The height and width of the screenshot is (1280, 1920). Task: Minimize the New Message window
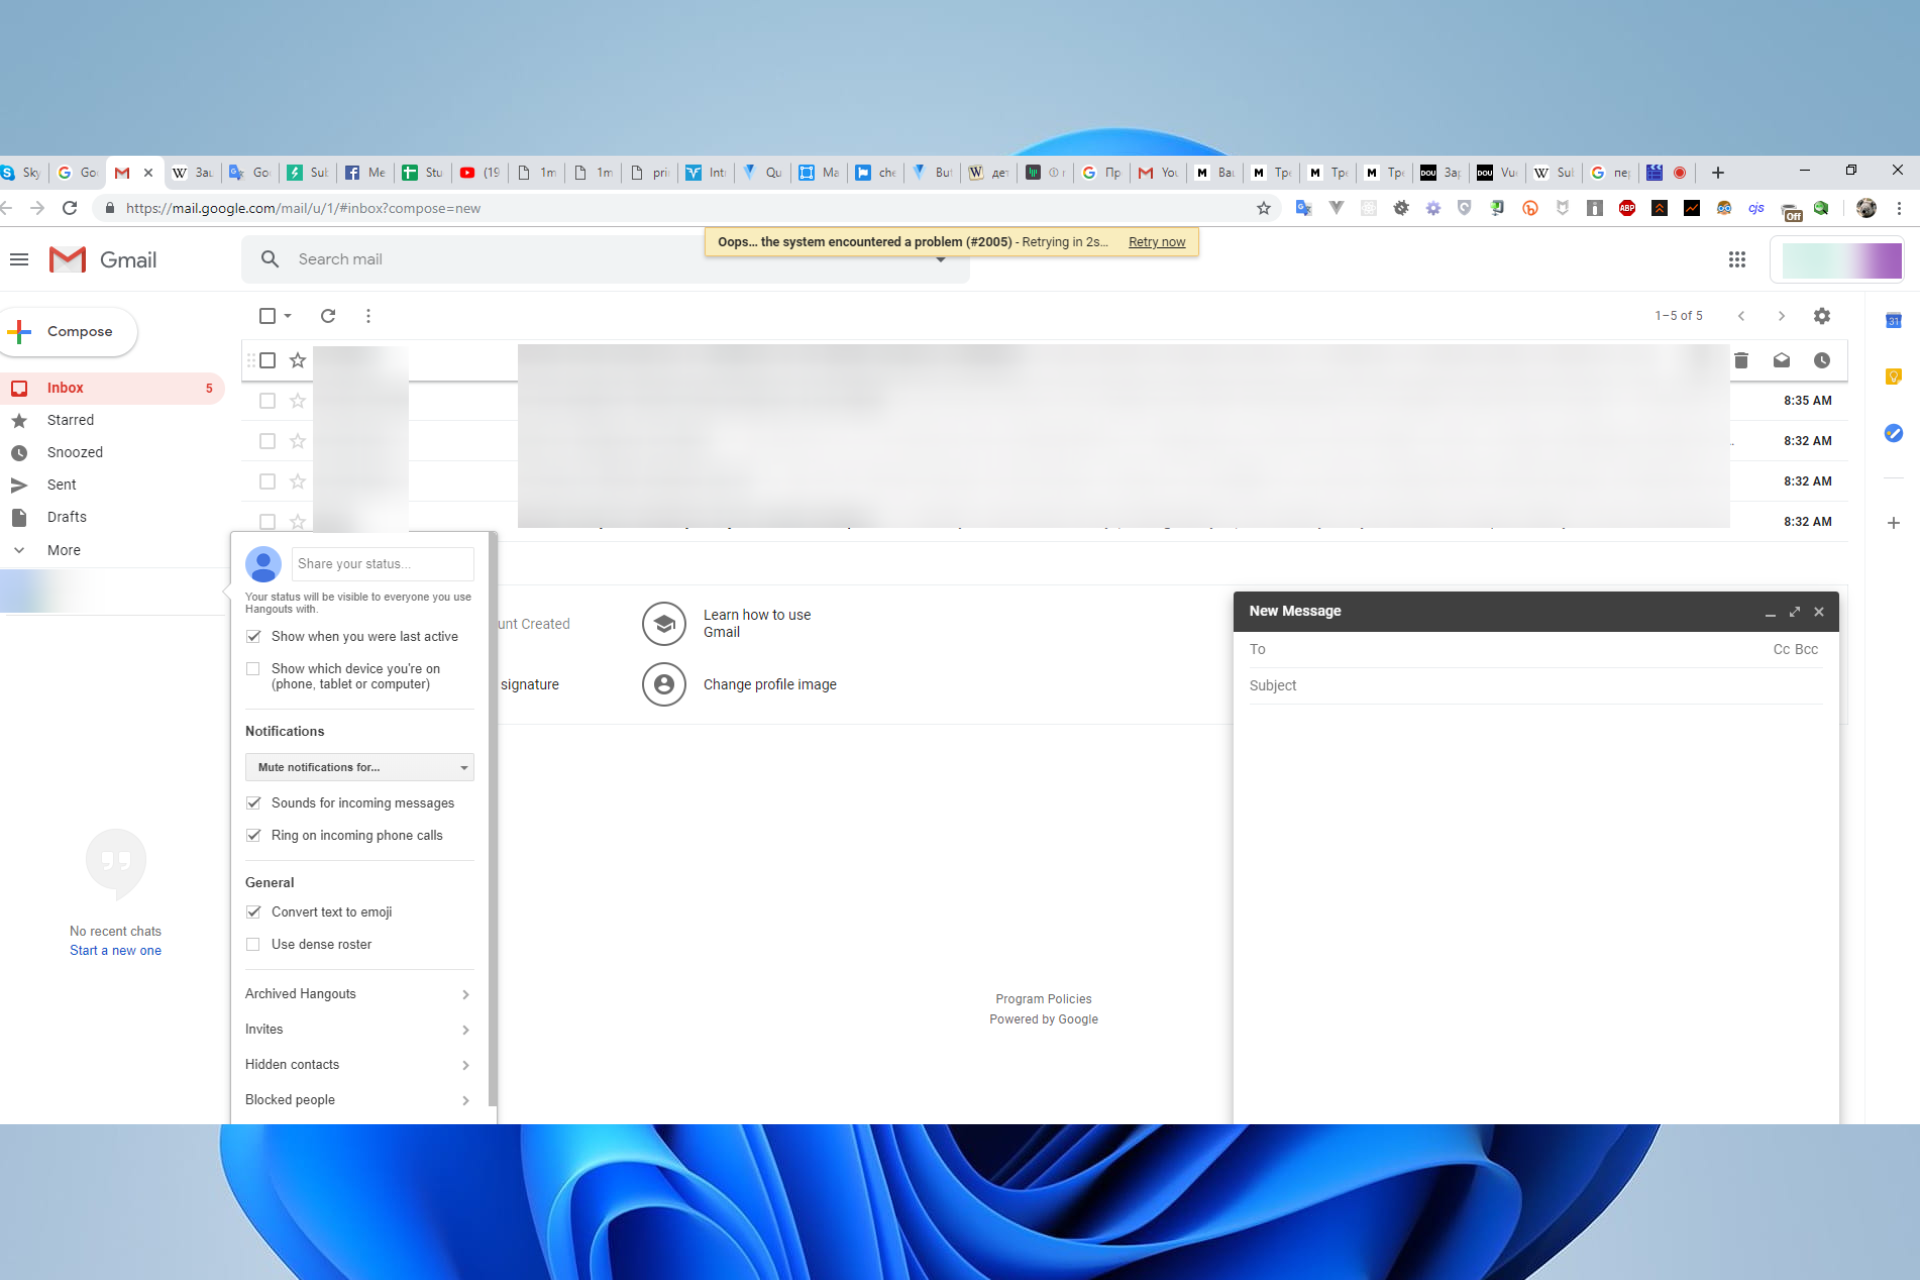pos(1770,612)
